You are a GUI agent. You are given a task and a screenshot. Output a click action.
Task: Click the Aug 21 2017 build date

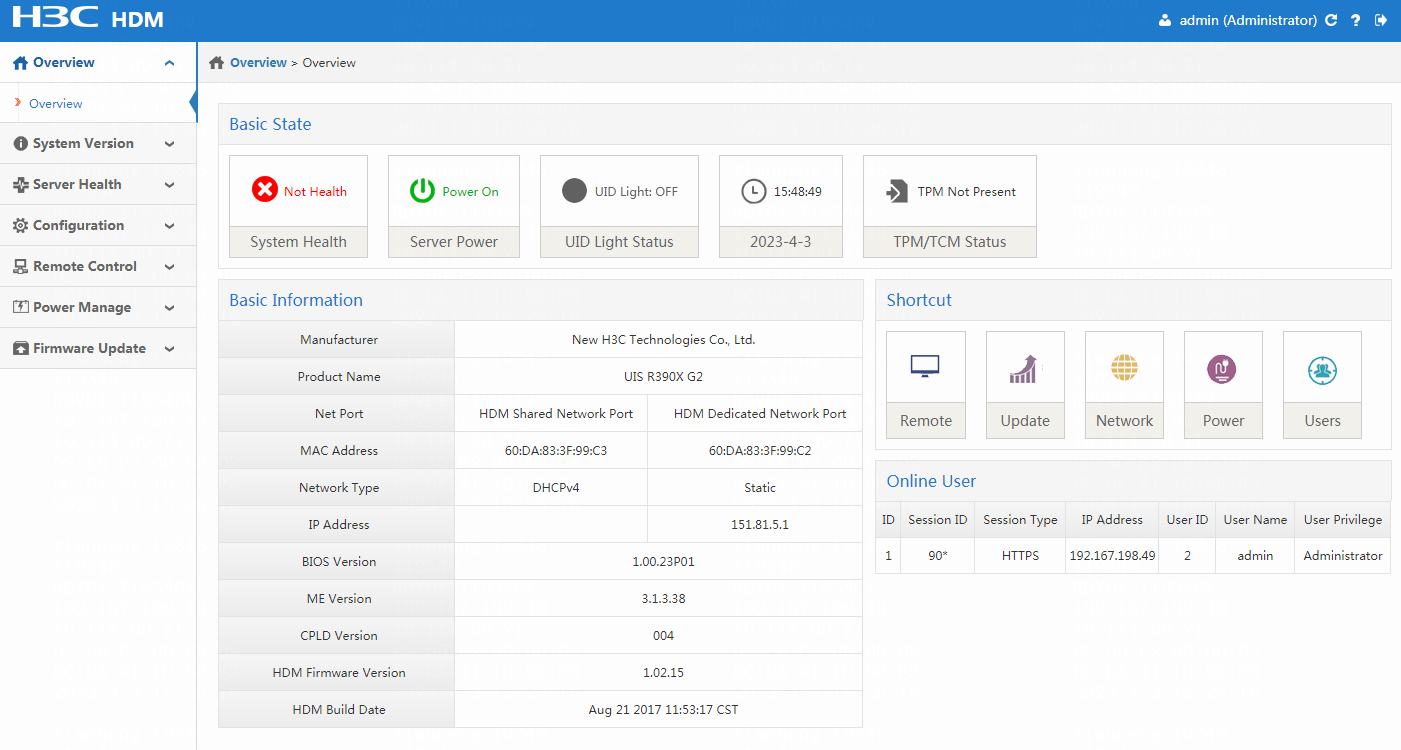pyautogui.click(x=663, y=710)
